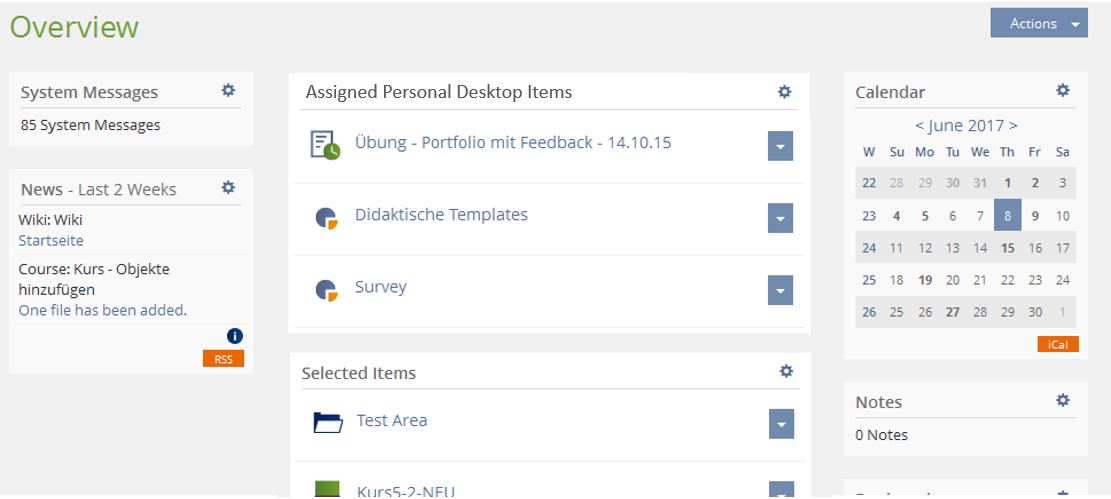Viewport: 1111px width, 499px height.
Task: Open System Messages settings gear
Action: [228, 91]
